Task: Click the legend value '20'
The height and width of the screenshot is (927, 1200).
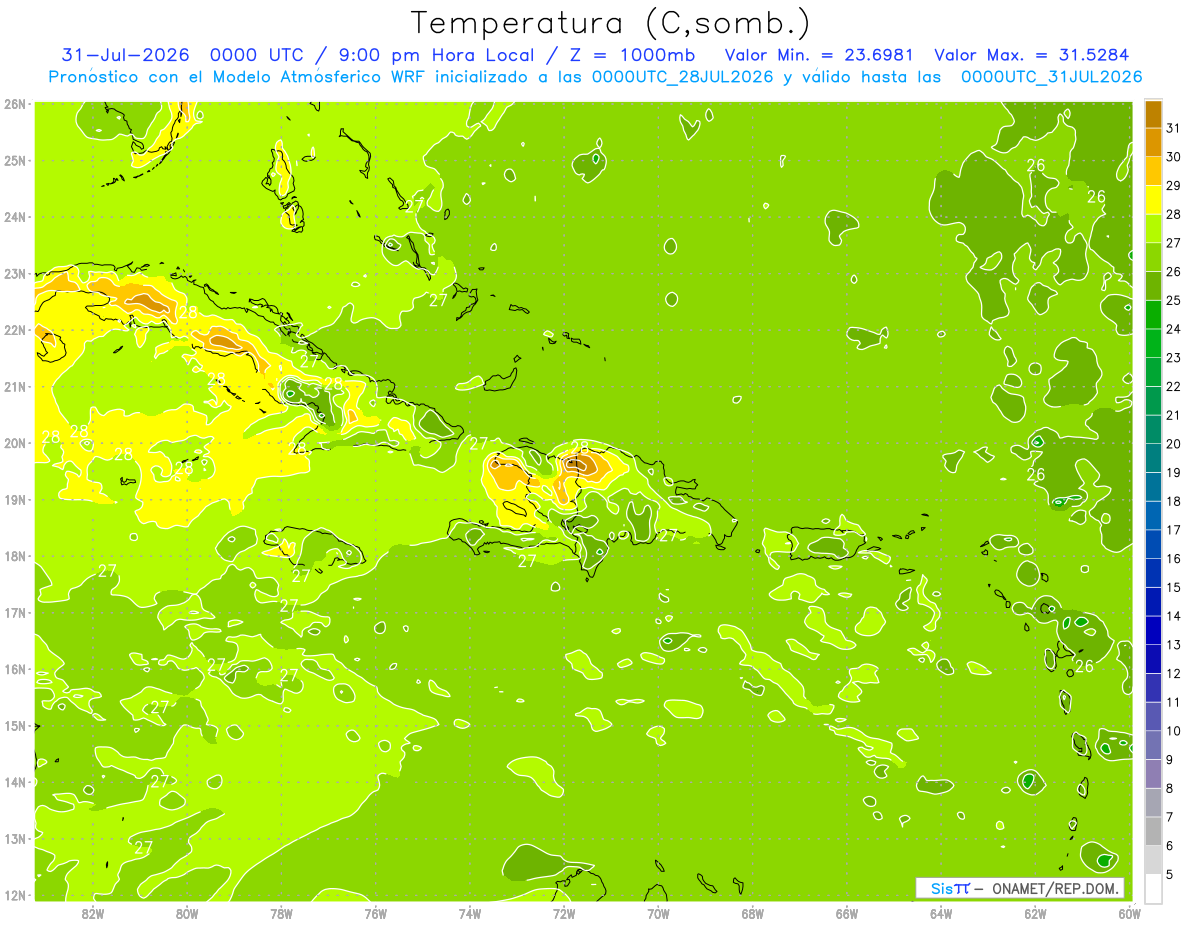Action: tap(1173, 444)
